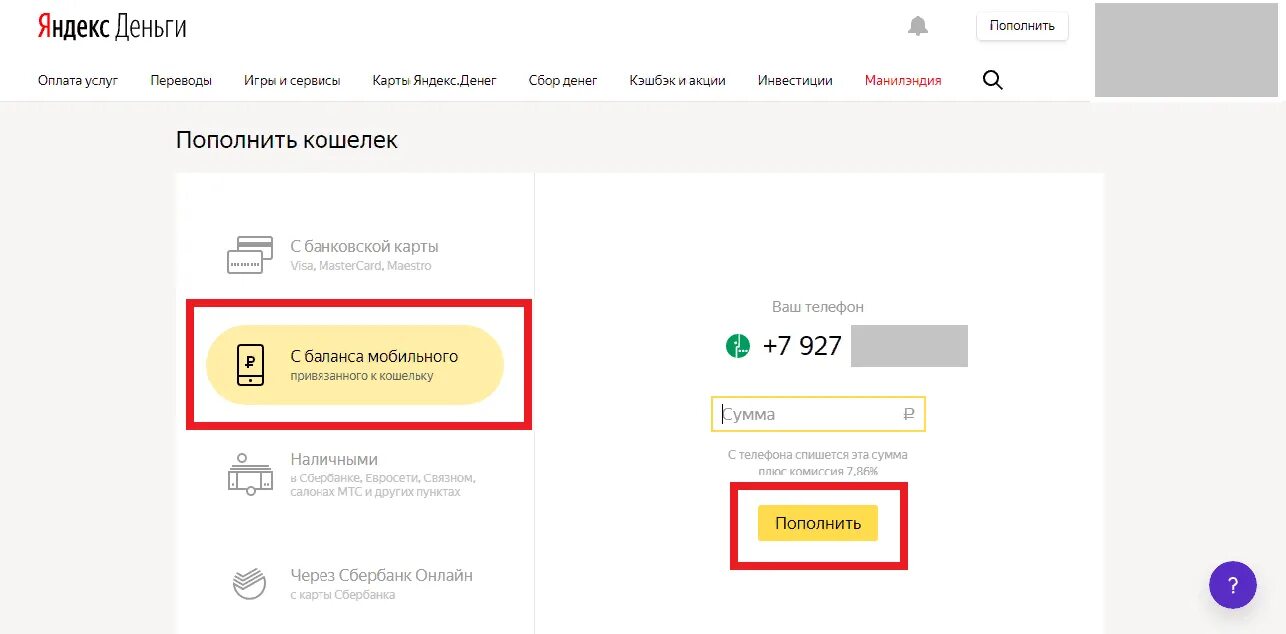The image size is (1286, 634).
Task: Open the Переводы menu item
Action: (181, 80)
